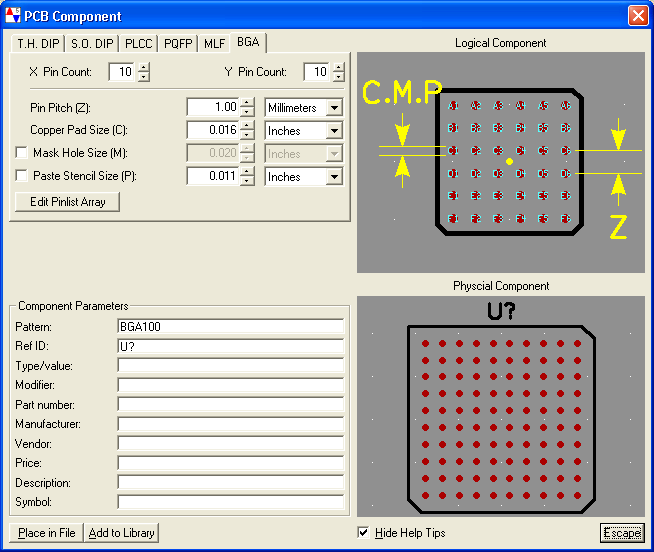
Task: Open the Pin Pitch units dropdown
Action: point(334,107)
